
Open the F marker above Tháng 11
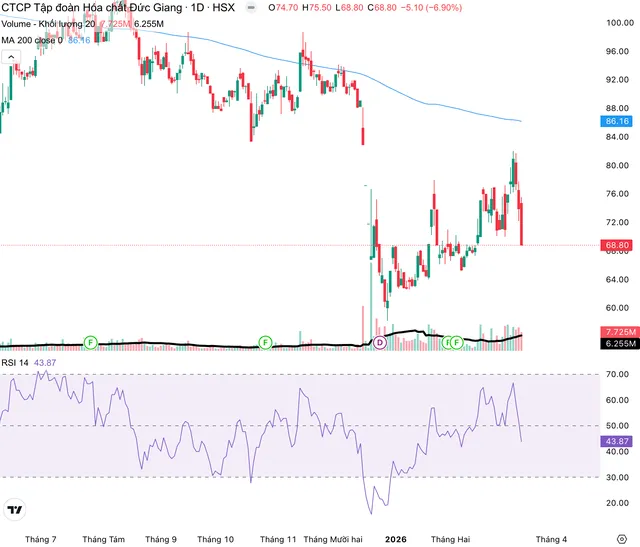(x=265, y=342)
